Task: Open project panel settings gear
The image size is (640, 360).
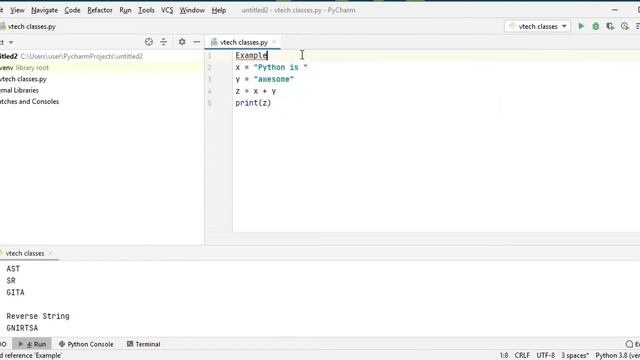Action: [182, 42]
